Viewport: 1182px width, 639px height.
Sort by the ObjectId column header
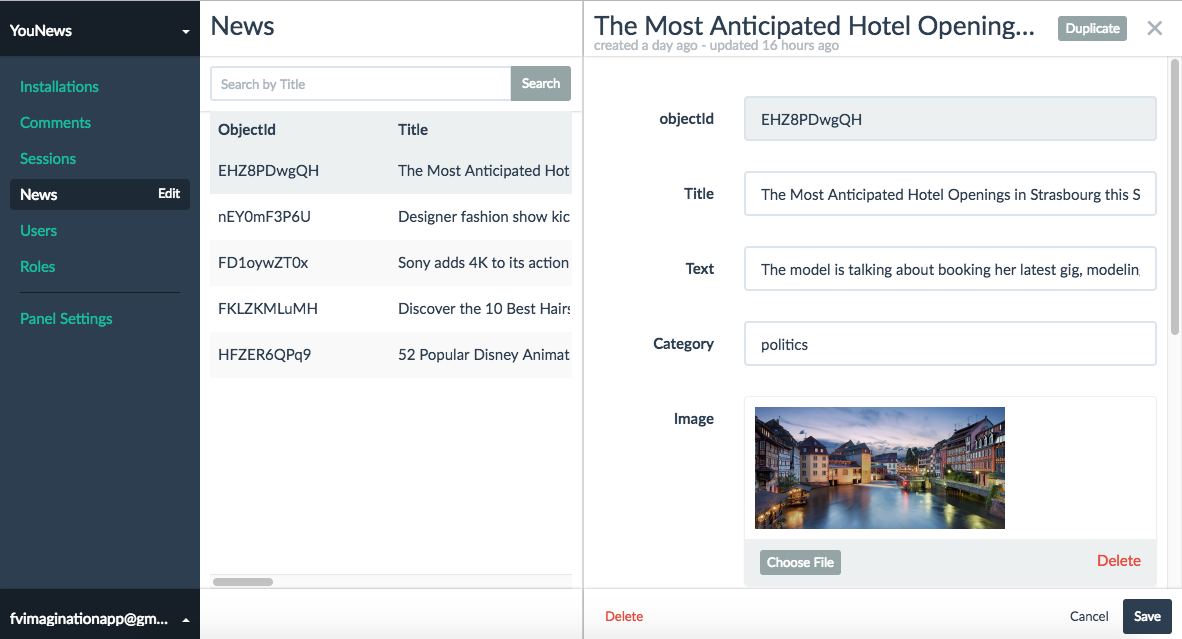click(247, 130)
